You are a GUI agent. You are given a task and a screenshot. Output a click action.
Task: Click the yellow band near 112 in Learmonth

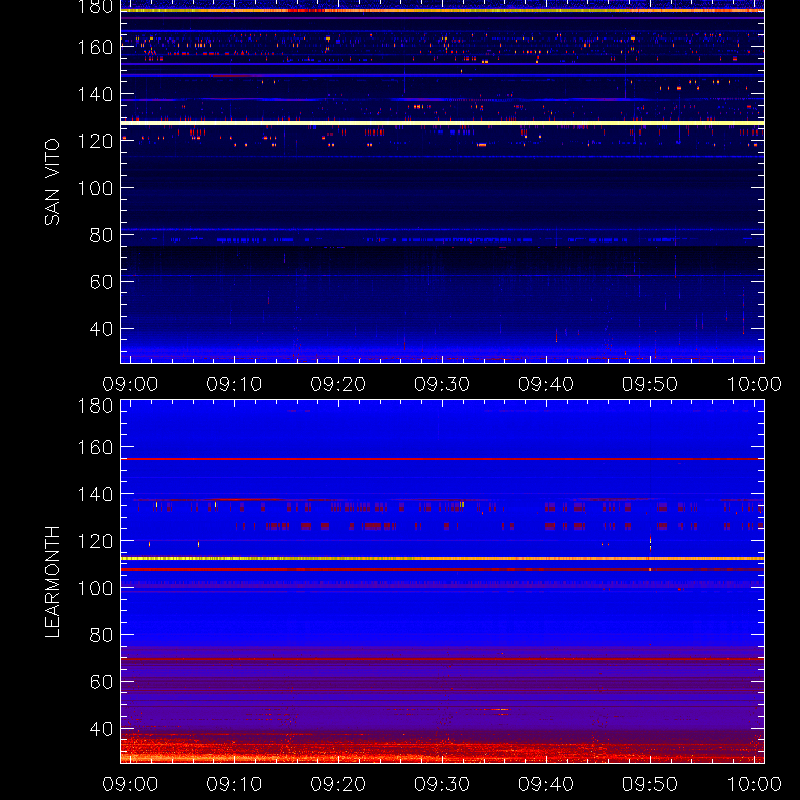[442, 559]
